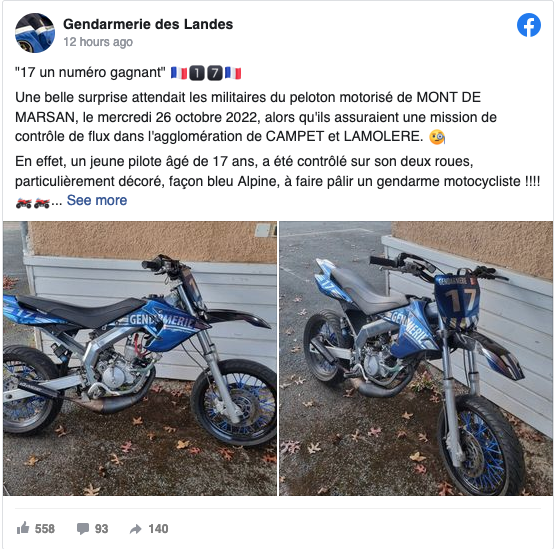Click the first French flag emoji
The image size is (557, 549).
coord(179,73)
